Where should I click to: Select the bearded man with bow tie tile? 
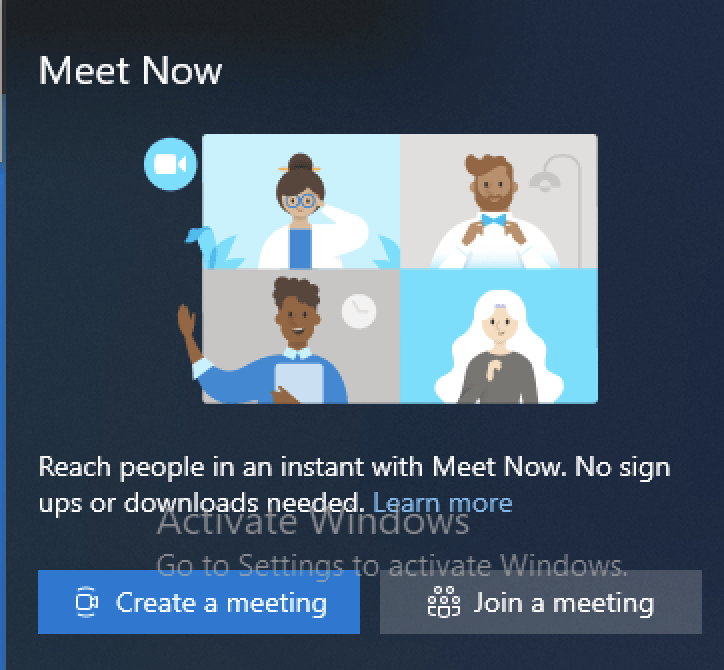499,201
